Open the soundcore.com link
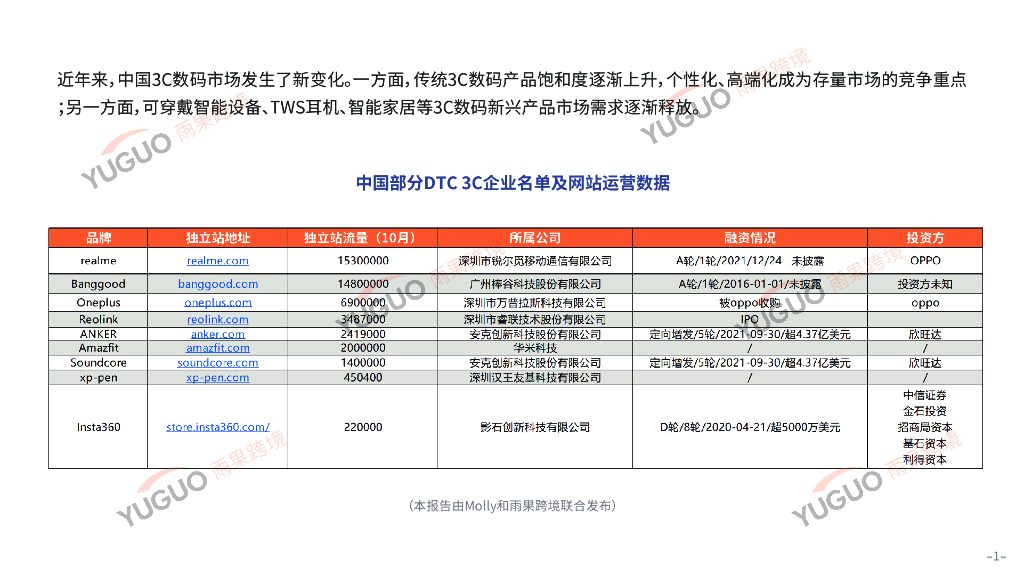The height and width of the screenshot is (577, 1024). point(217,362)
